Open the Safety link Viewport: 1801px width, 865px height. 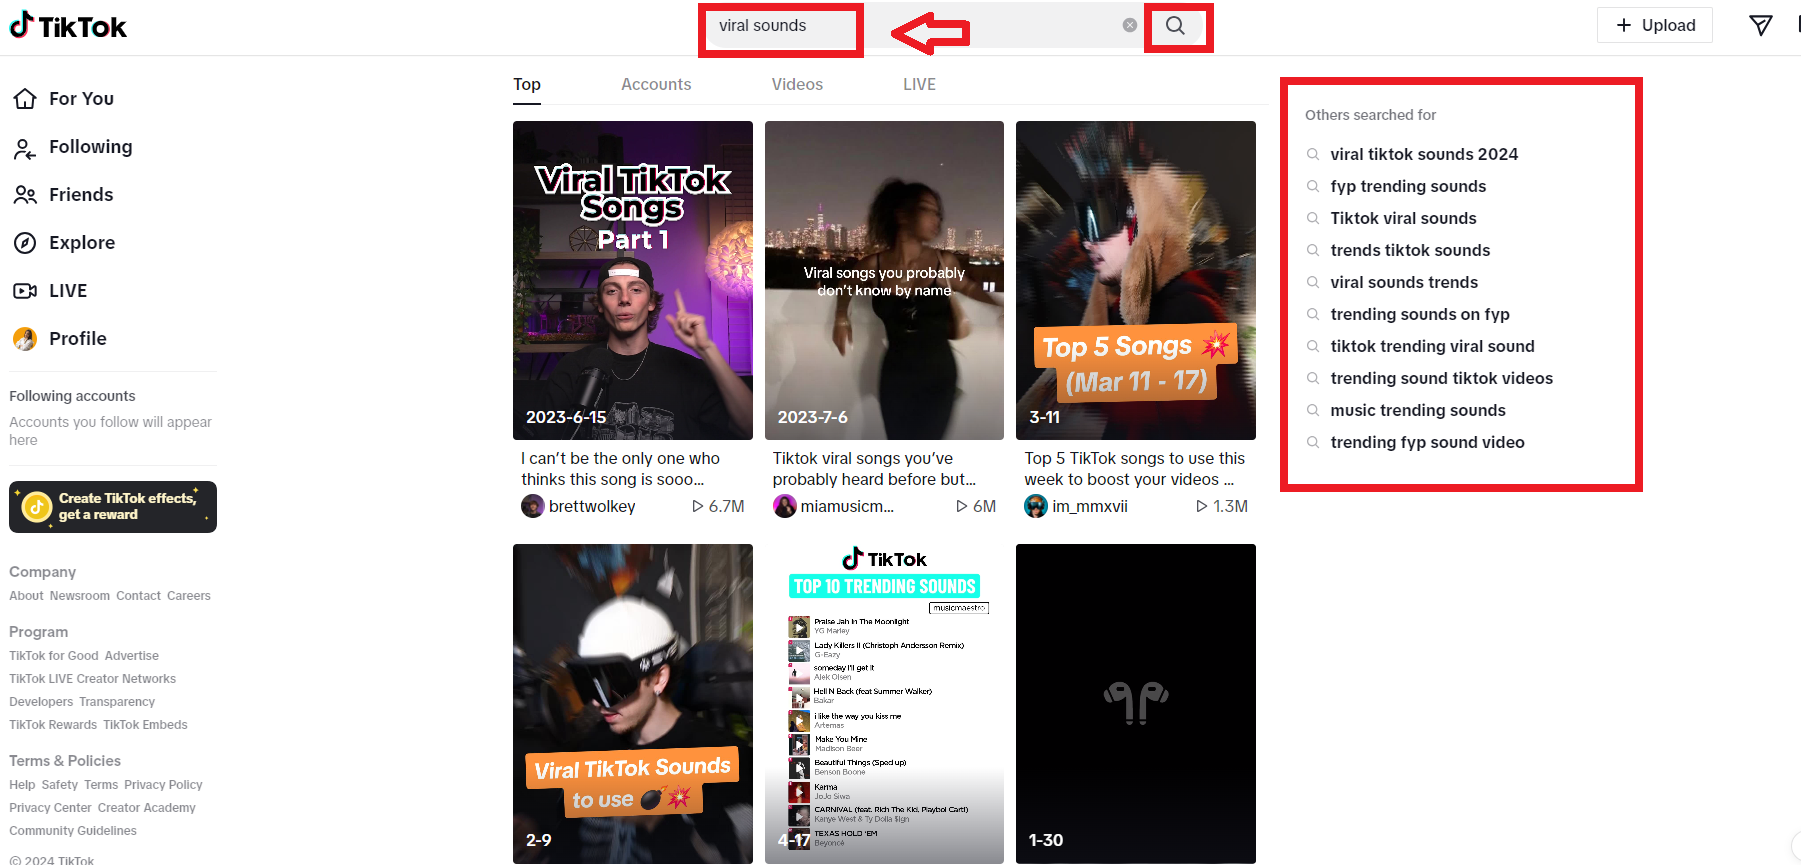[60, 785]
